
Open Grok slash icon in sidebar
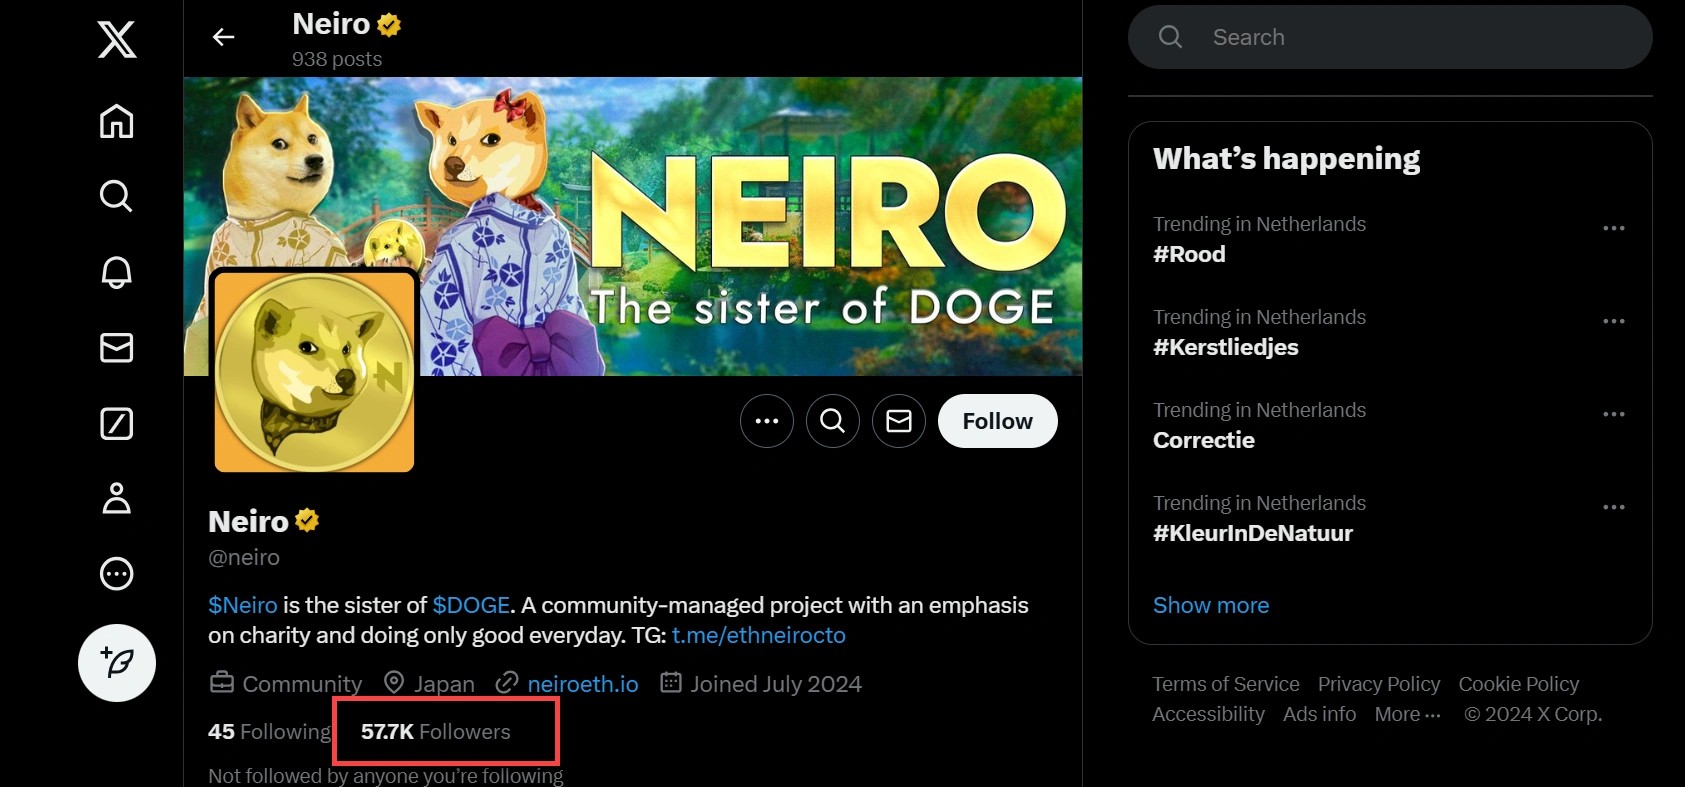coord(117,423)
